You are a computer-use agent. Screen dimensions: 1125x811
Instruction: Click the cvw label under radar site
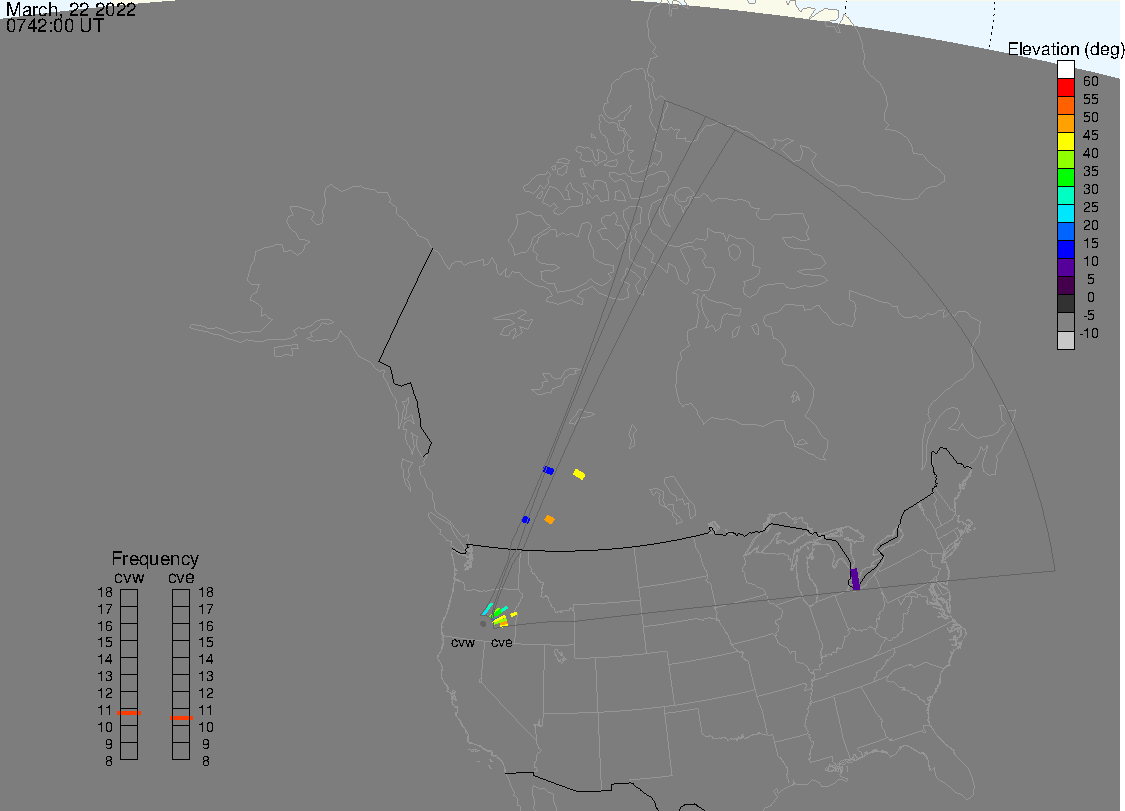(463, 643)
